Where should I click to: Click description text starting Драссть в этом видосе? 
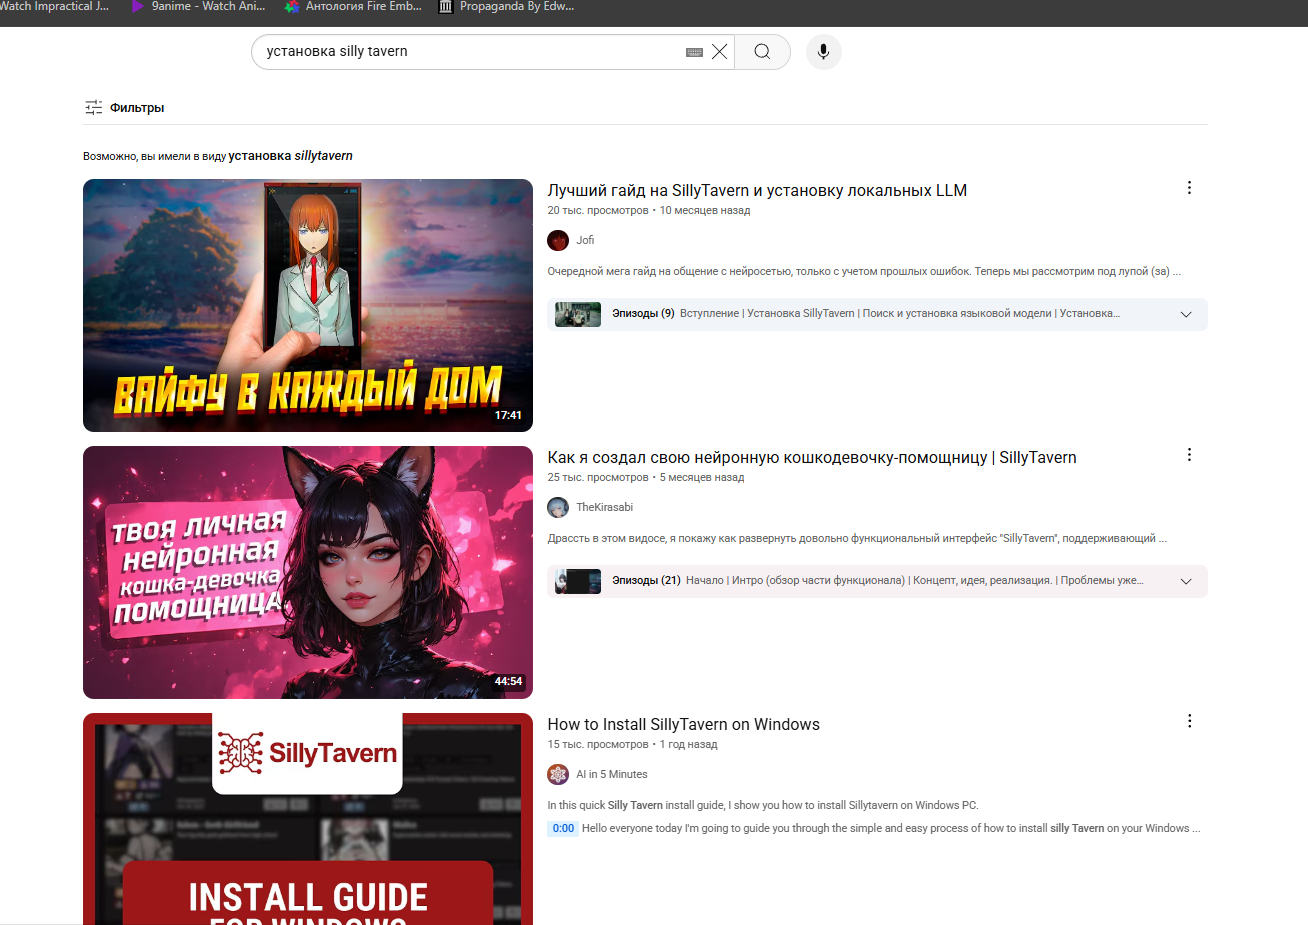[857, 538]
